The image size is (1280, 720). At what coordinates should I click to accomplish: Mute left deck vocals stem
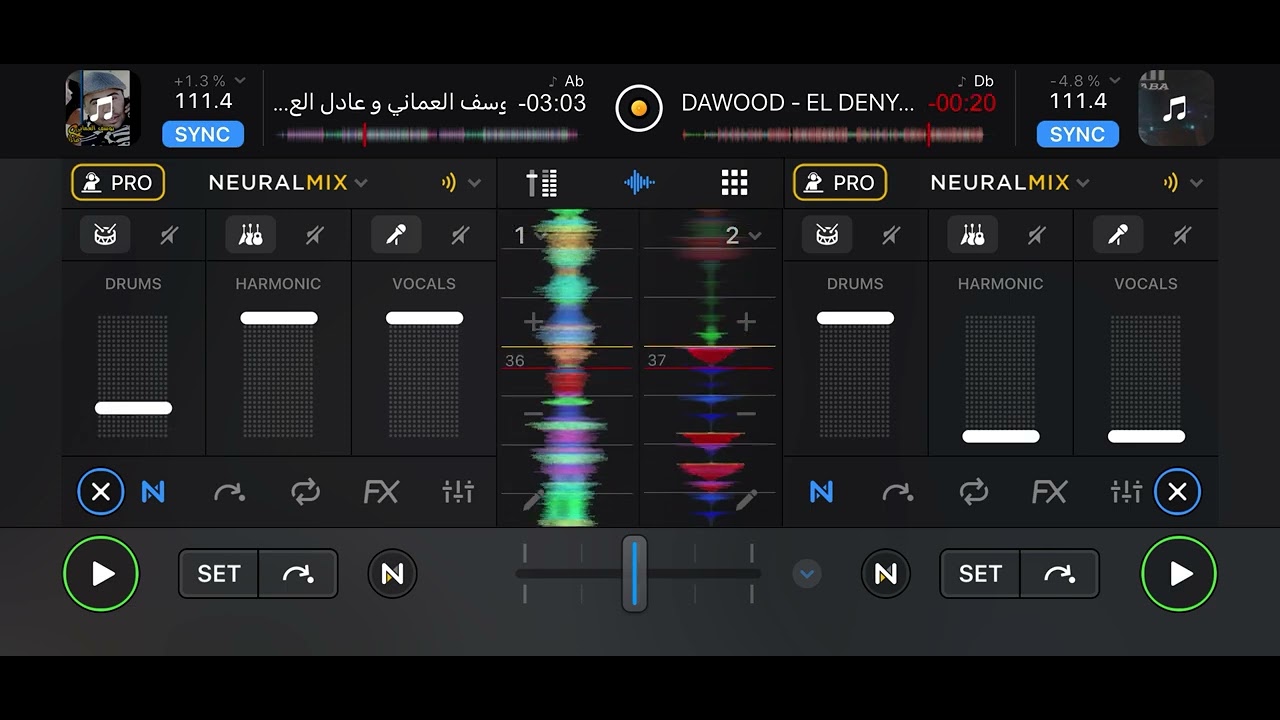click(460, 235)
